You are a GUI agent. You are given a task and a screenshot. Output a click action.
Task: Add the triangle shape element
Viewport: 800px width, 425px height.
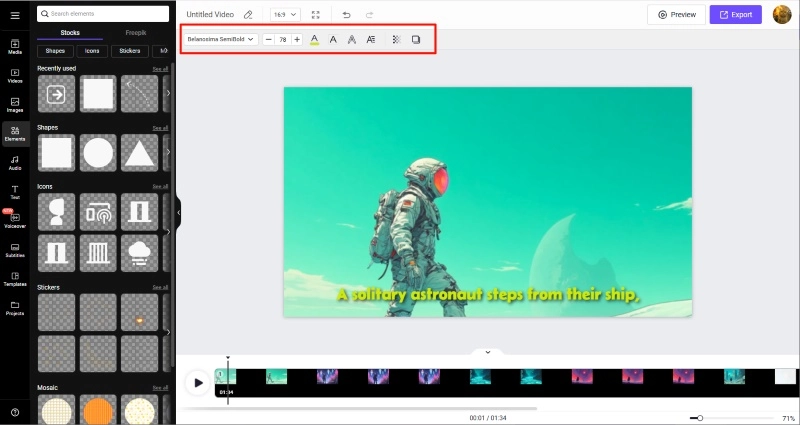[139, 153]
